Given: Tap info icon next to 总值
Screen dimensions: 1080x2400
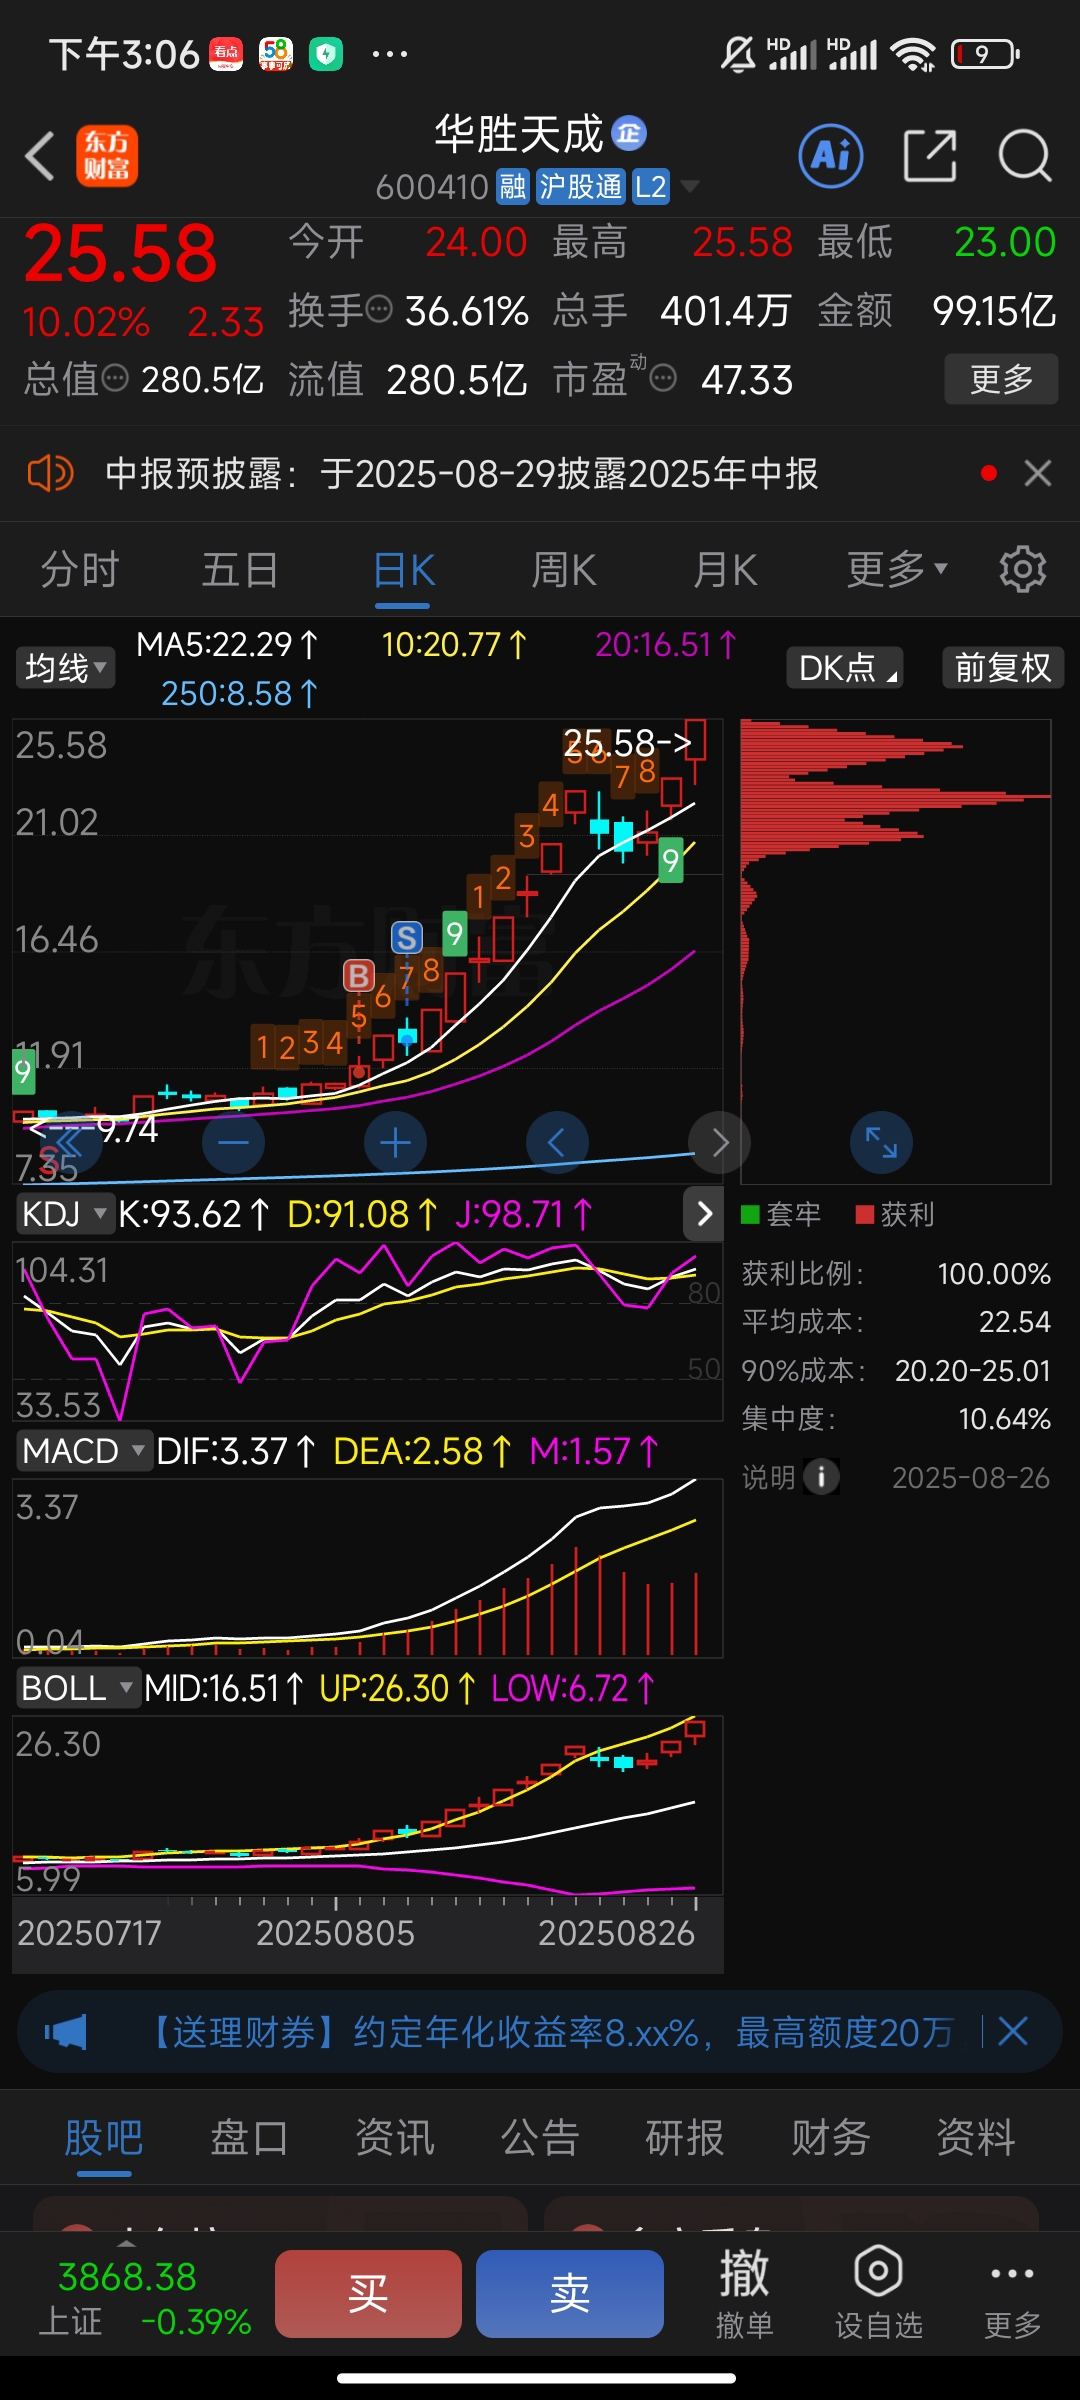Looking at the screenshot, I should (116, 378).
